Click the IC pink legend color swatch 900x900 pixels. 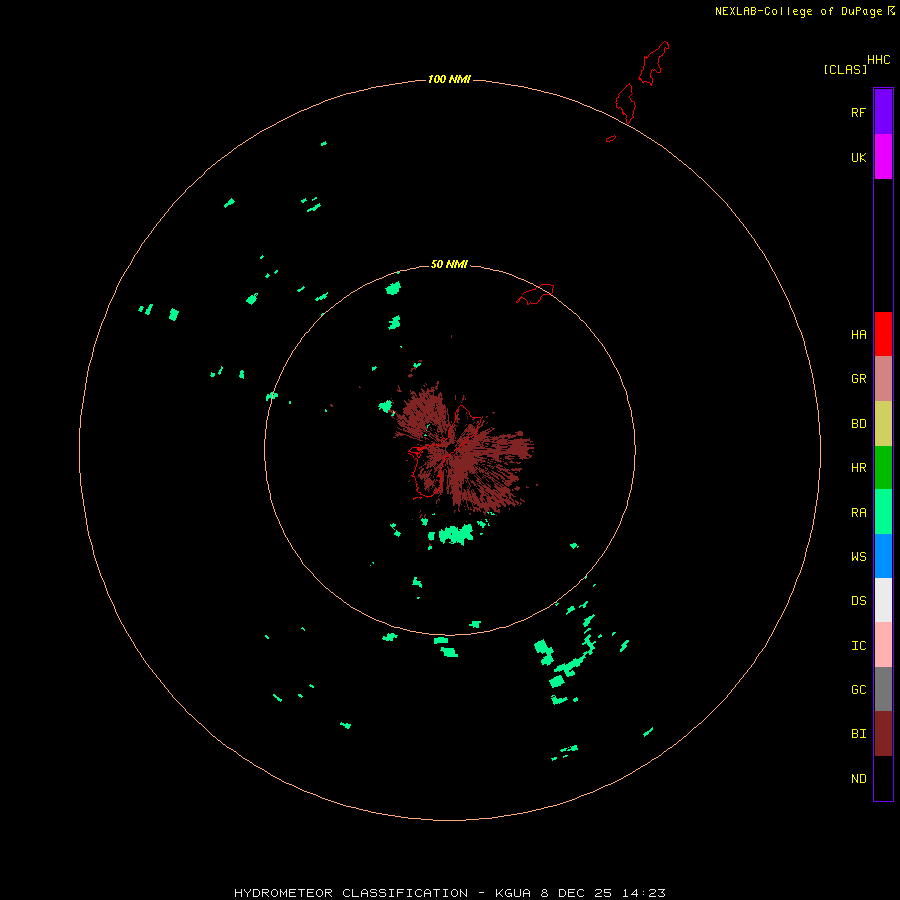coord(883,645)
